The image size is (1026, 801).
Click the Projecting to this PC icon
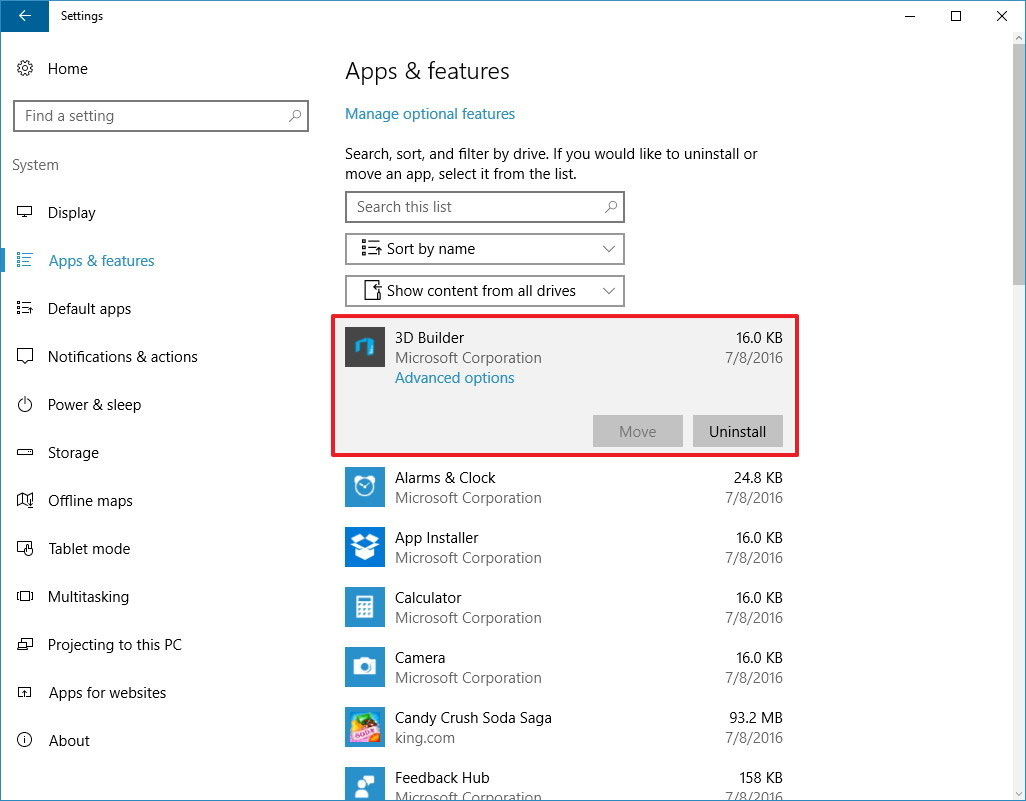coord(25,644)
